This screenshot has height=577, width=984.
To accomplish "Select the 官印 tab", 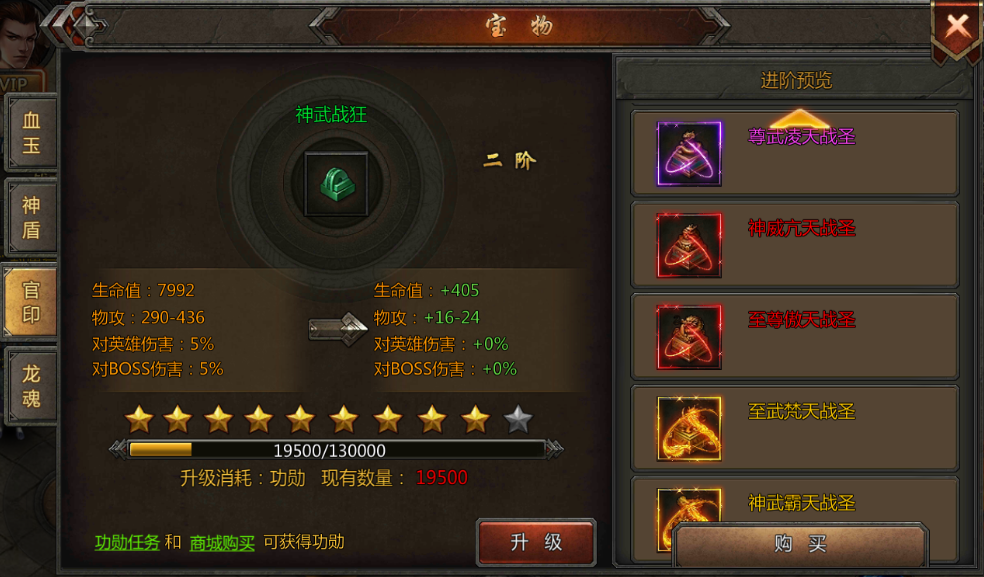I will tap(31, 302).
